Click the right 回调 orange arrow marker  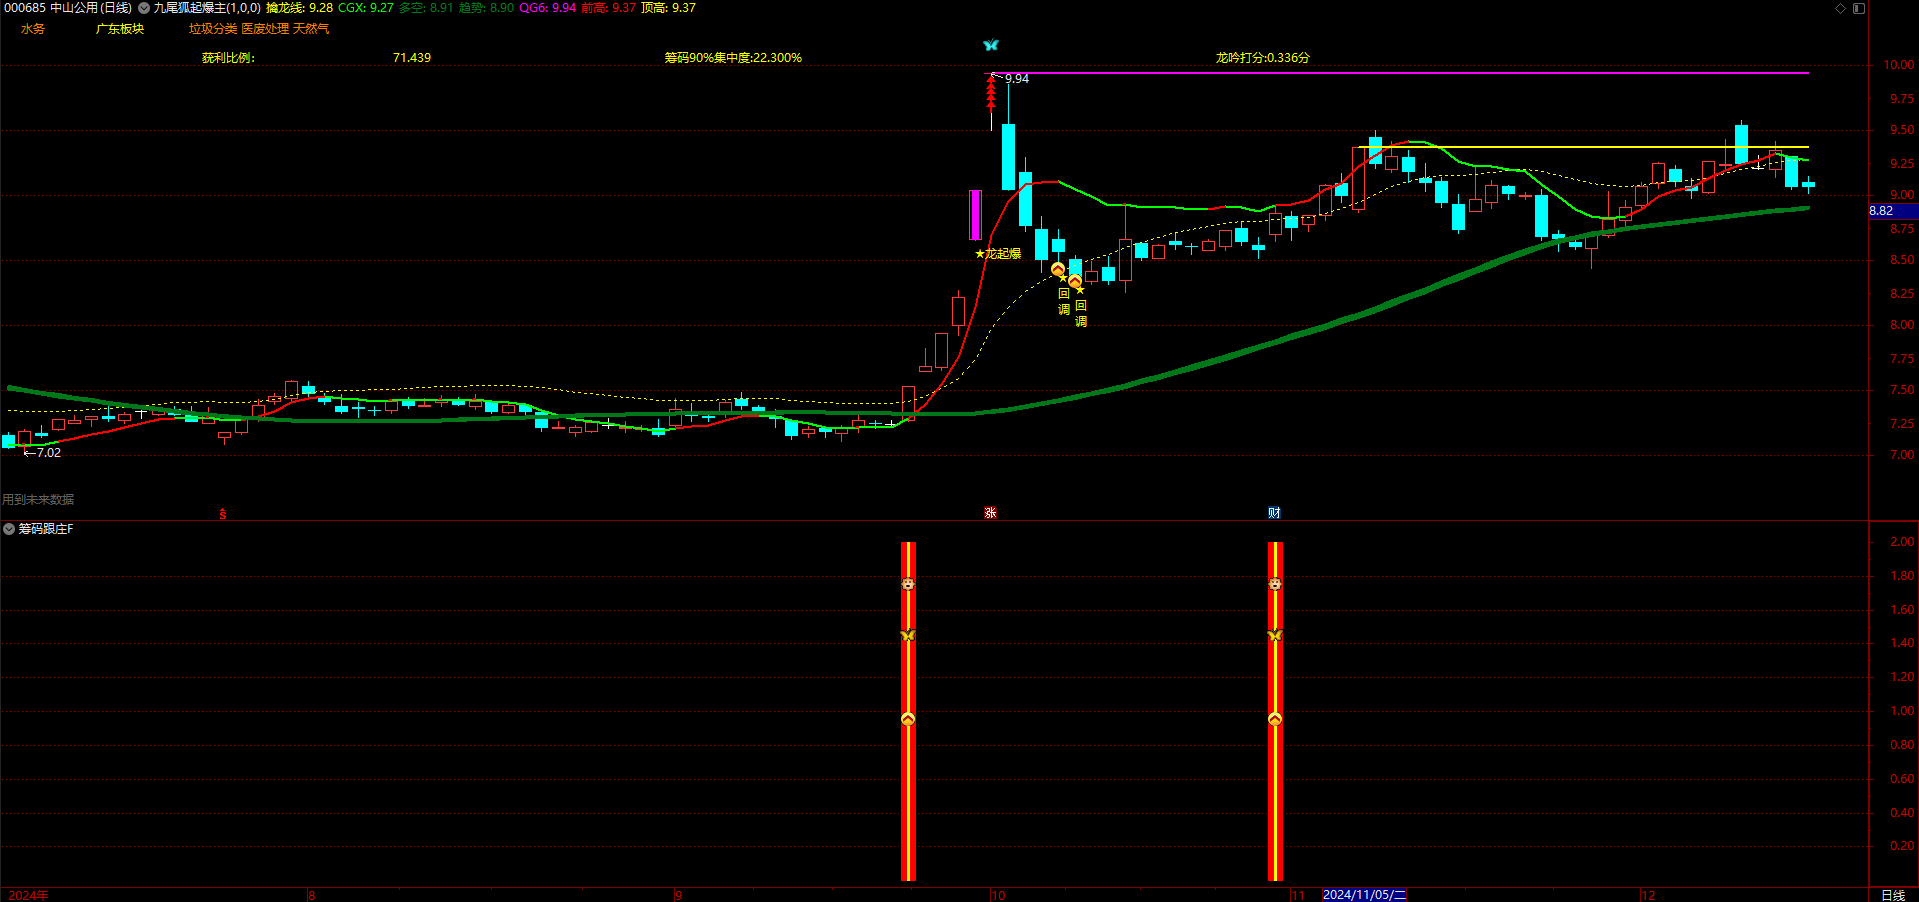(x=1075, y=281)
